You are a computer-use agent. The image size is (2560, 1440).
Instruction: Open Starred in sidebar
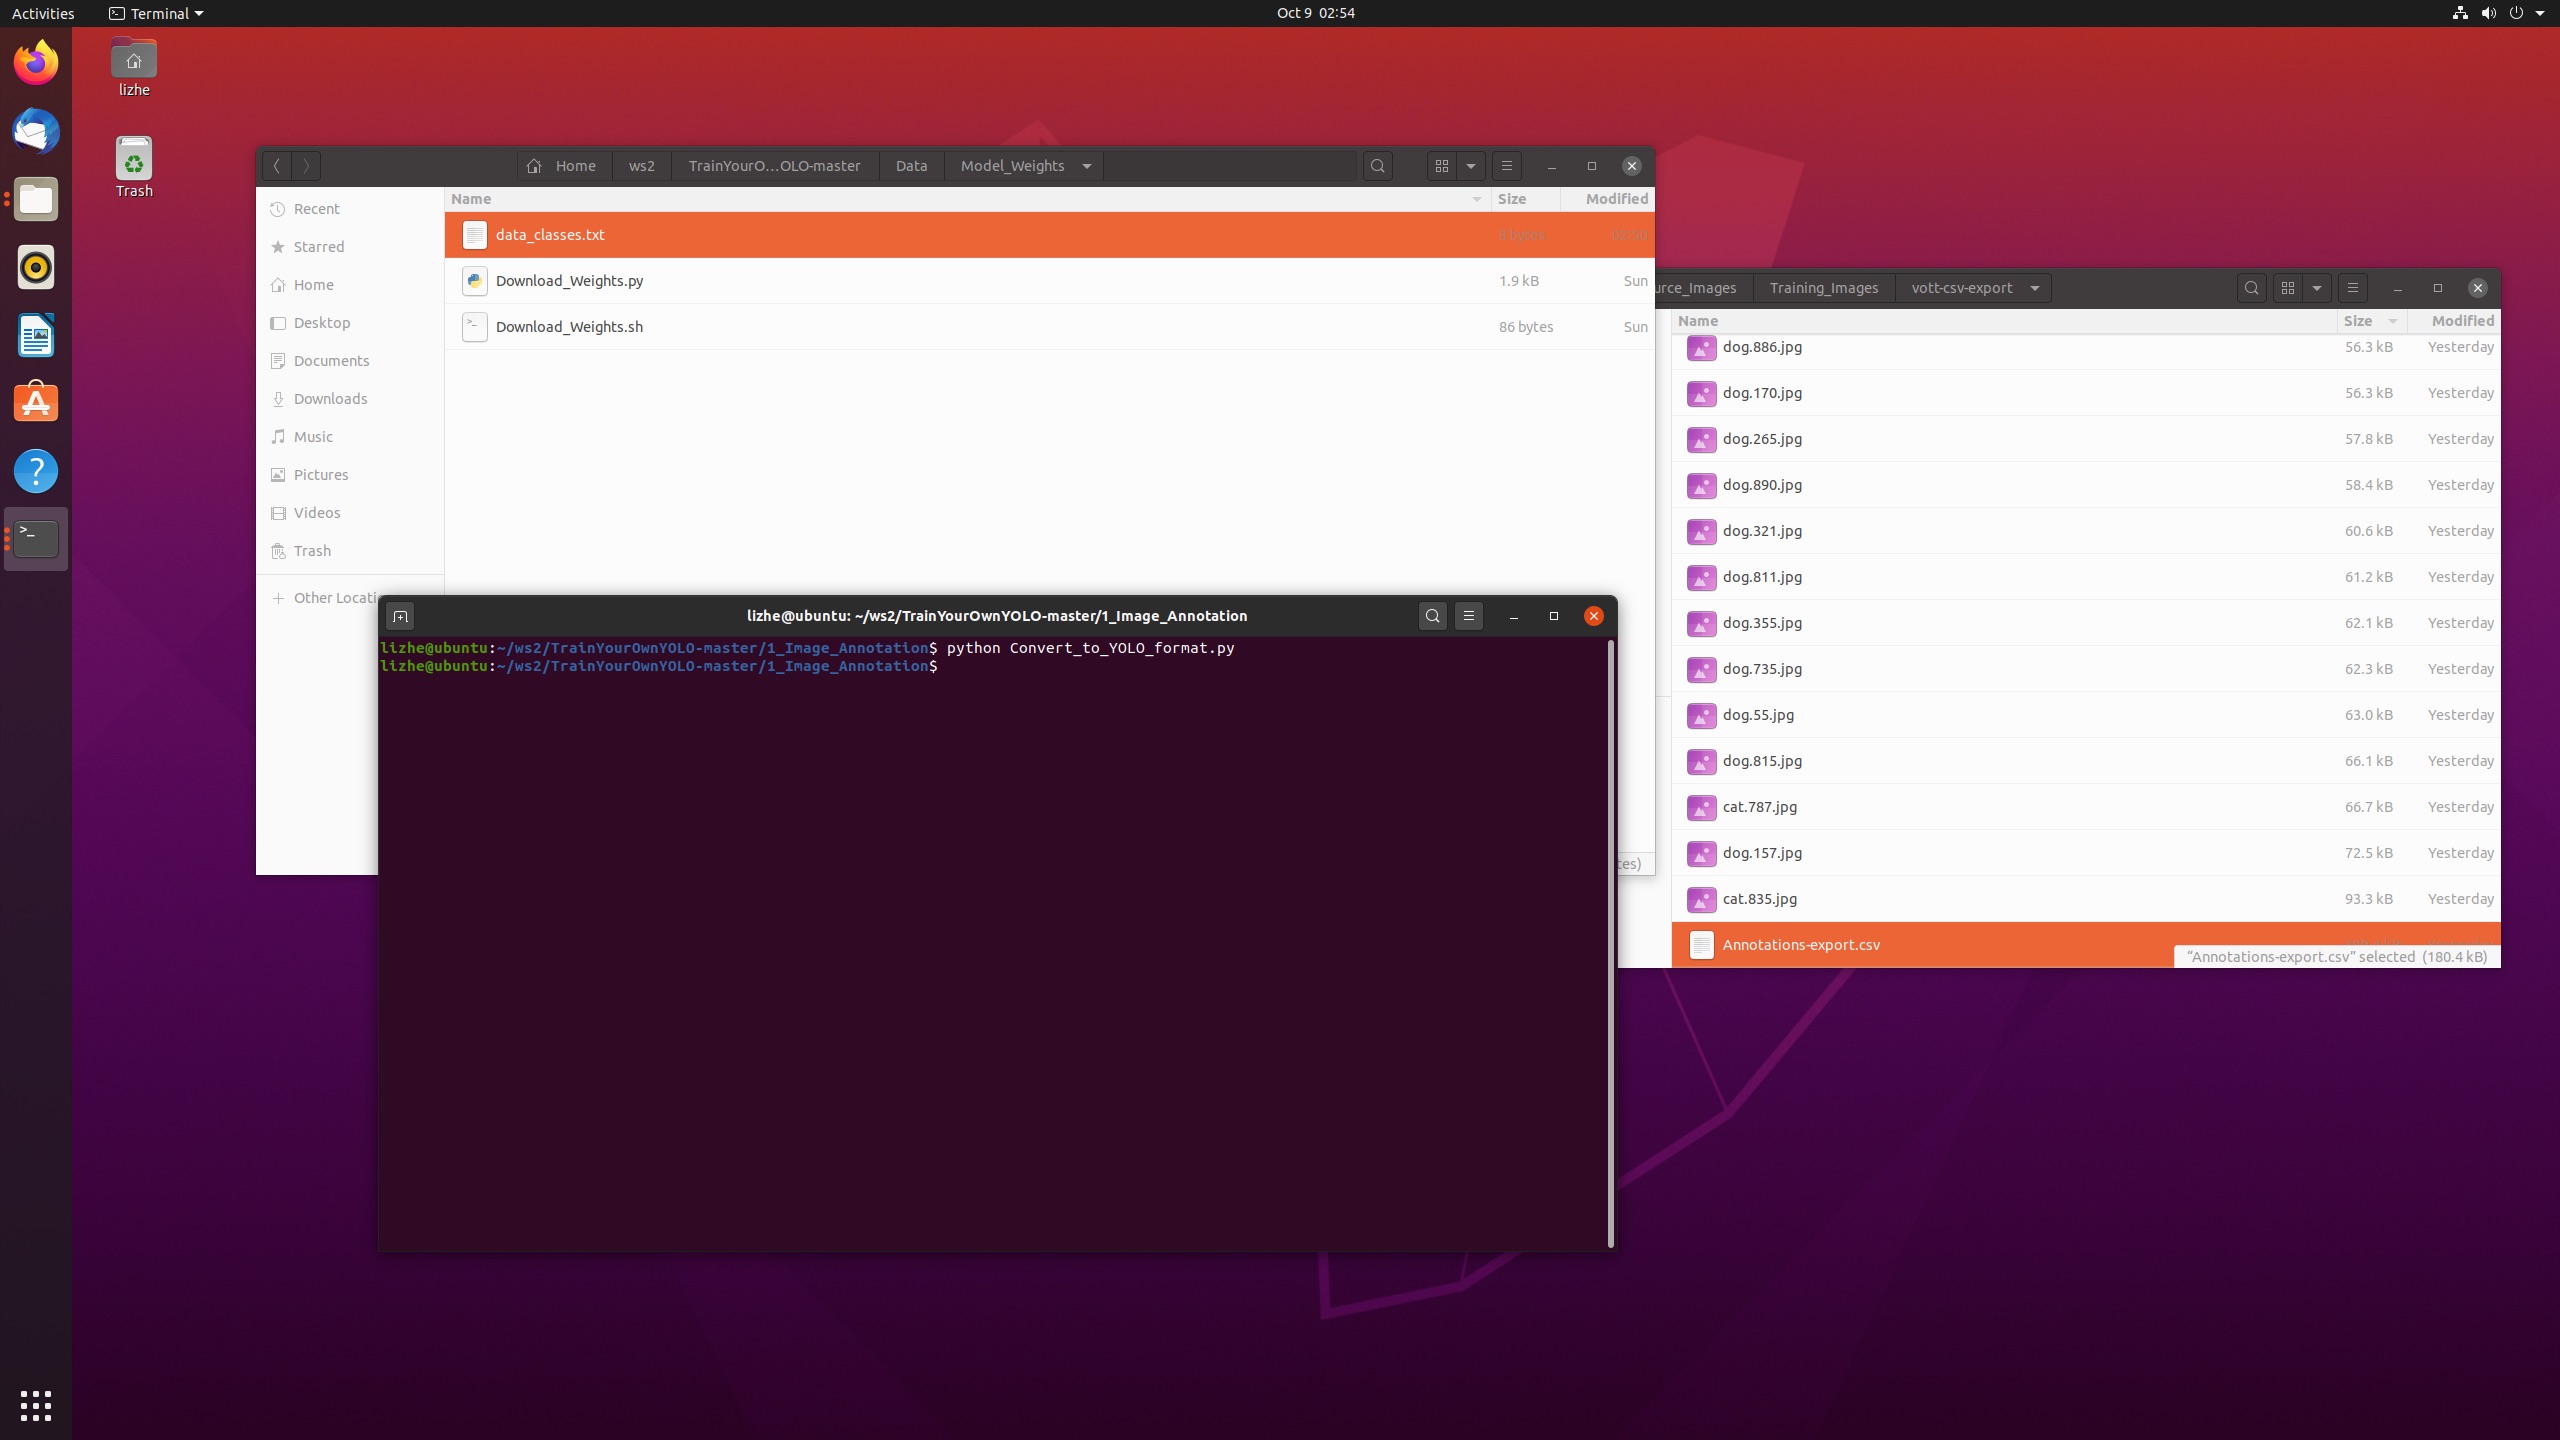pyautogui.click(x=349, y=247)
